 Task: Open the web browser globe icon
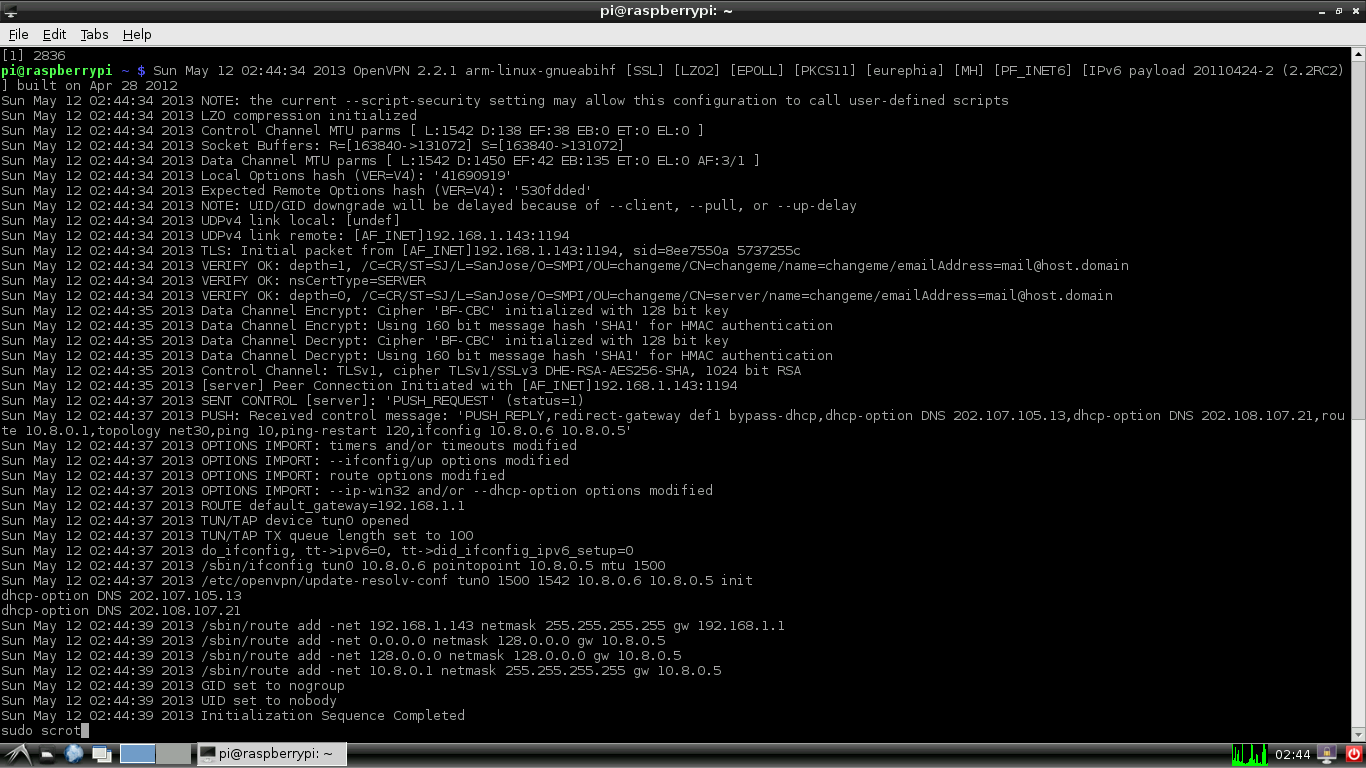pos(74,754)
